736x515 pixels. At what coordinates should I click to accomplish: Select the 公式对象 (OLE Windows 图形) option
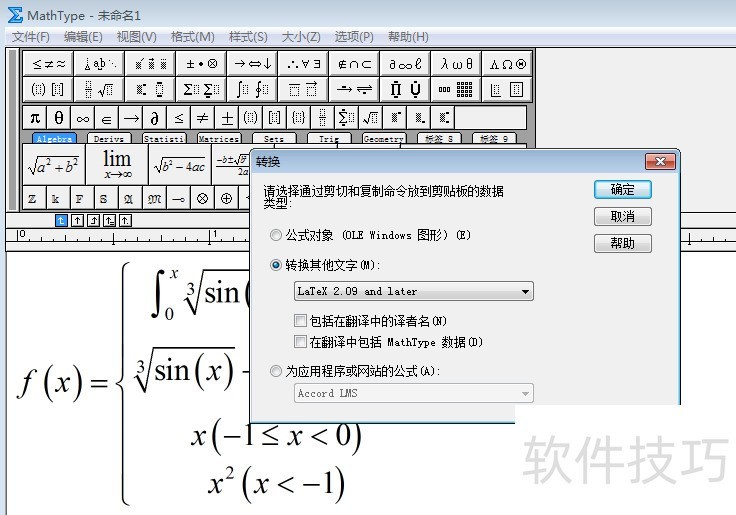277,235
